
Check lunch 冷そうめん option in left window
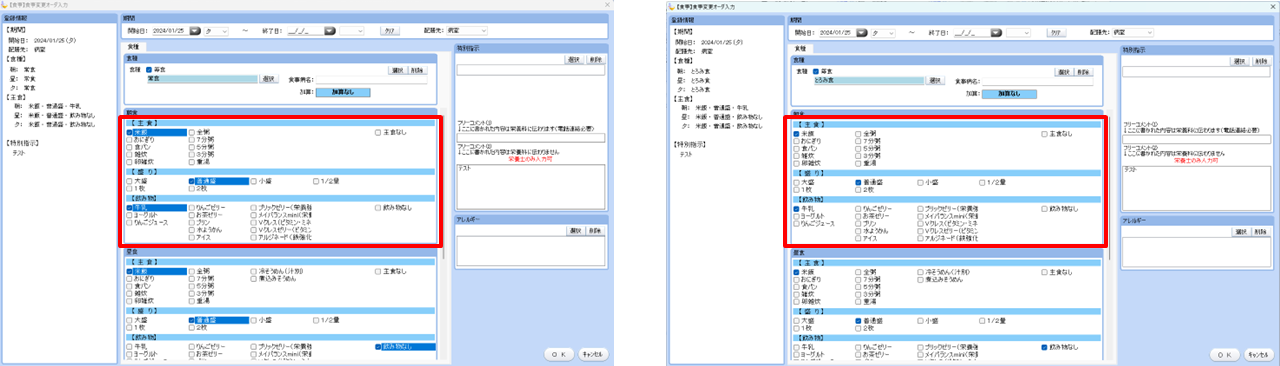click(x=254, y=271)
